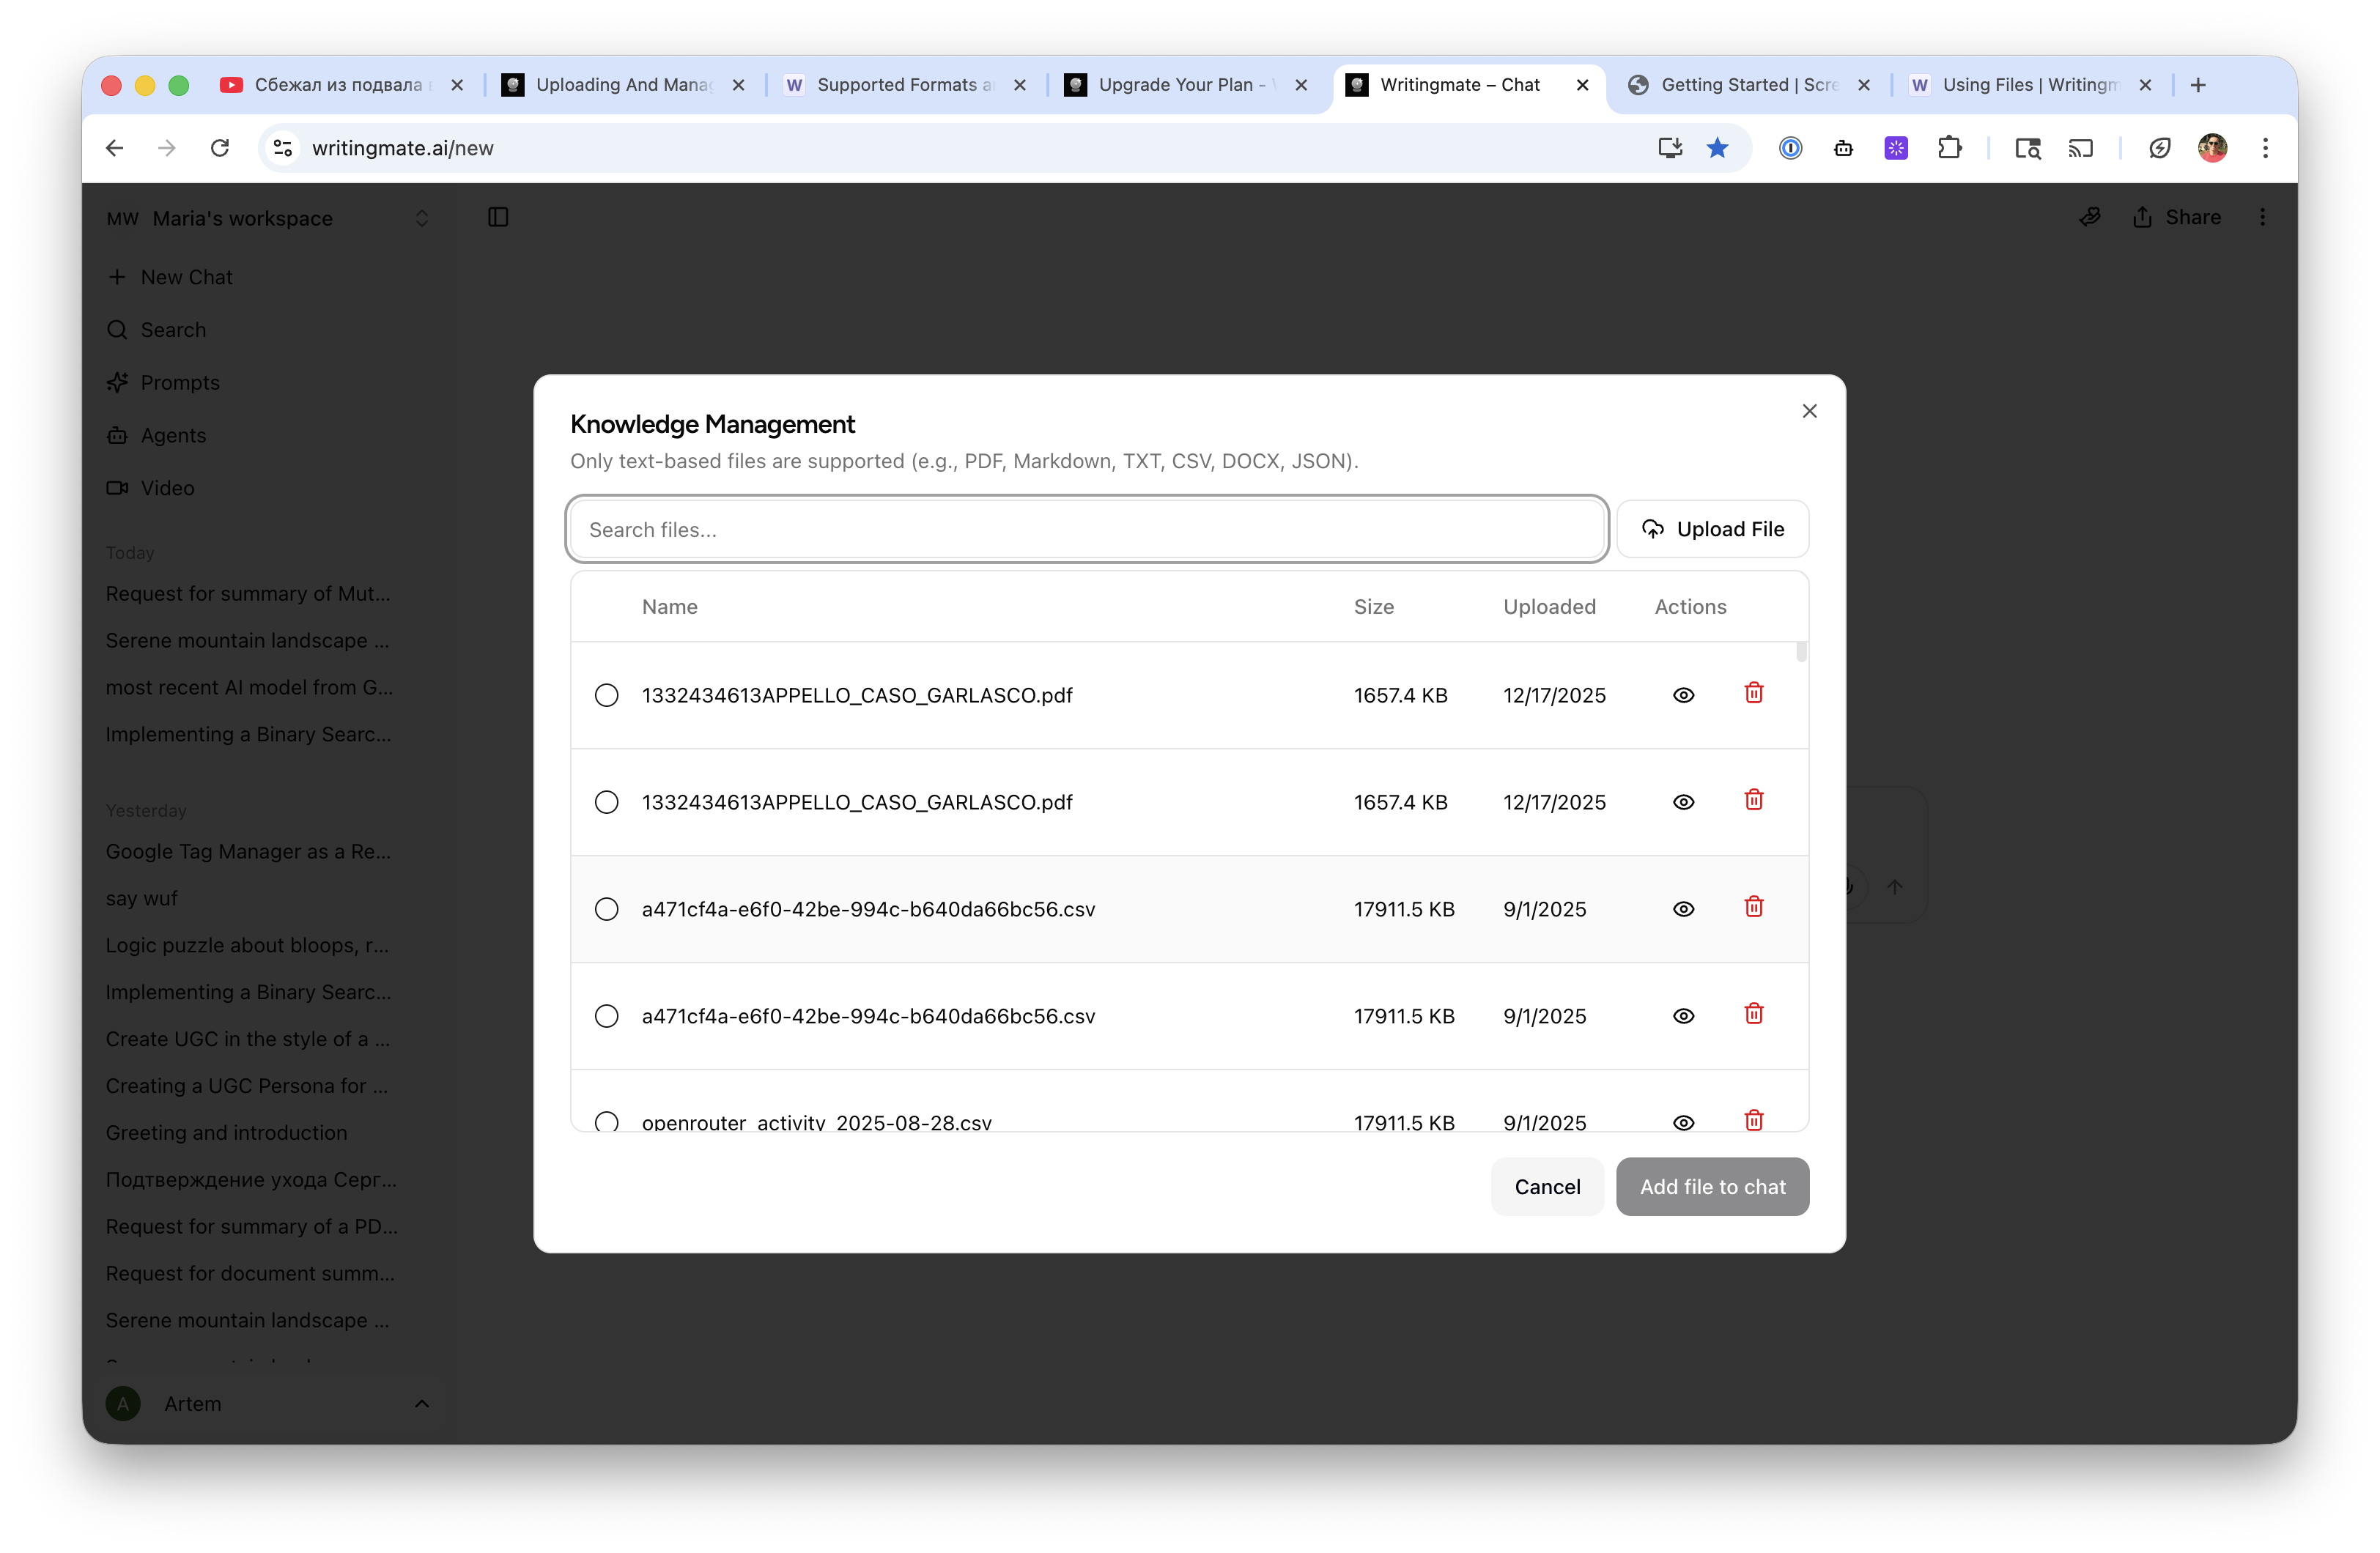Preview the second APPELLO pdf with eye icon
Image resolution: width=2380 pixels, height=1553 pixels.
[1683, 802]
